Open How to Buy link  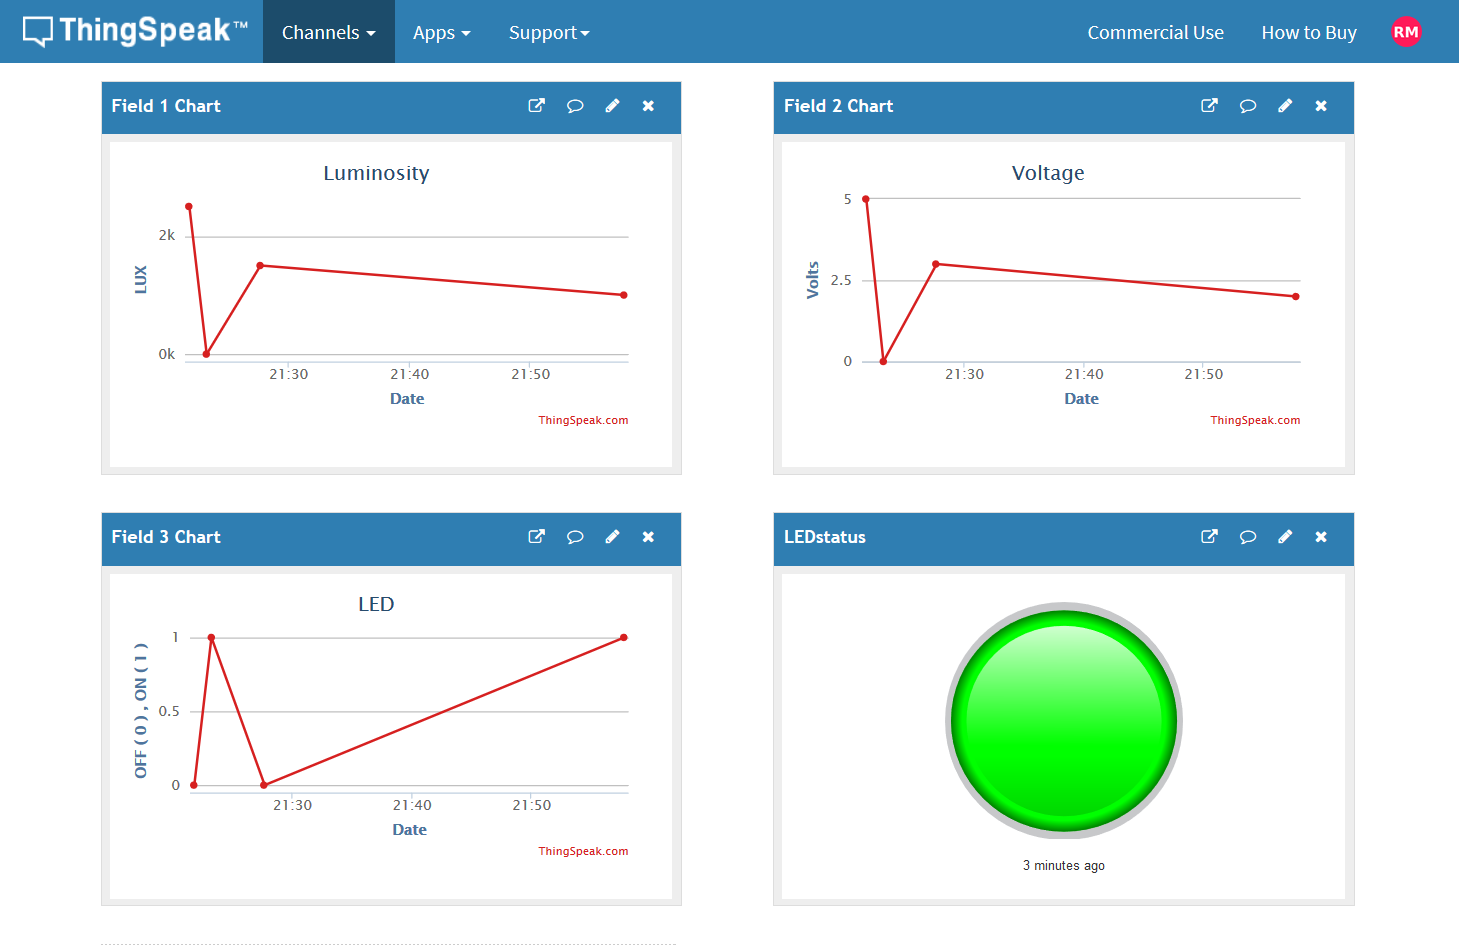coord(1309,32)
